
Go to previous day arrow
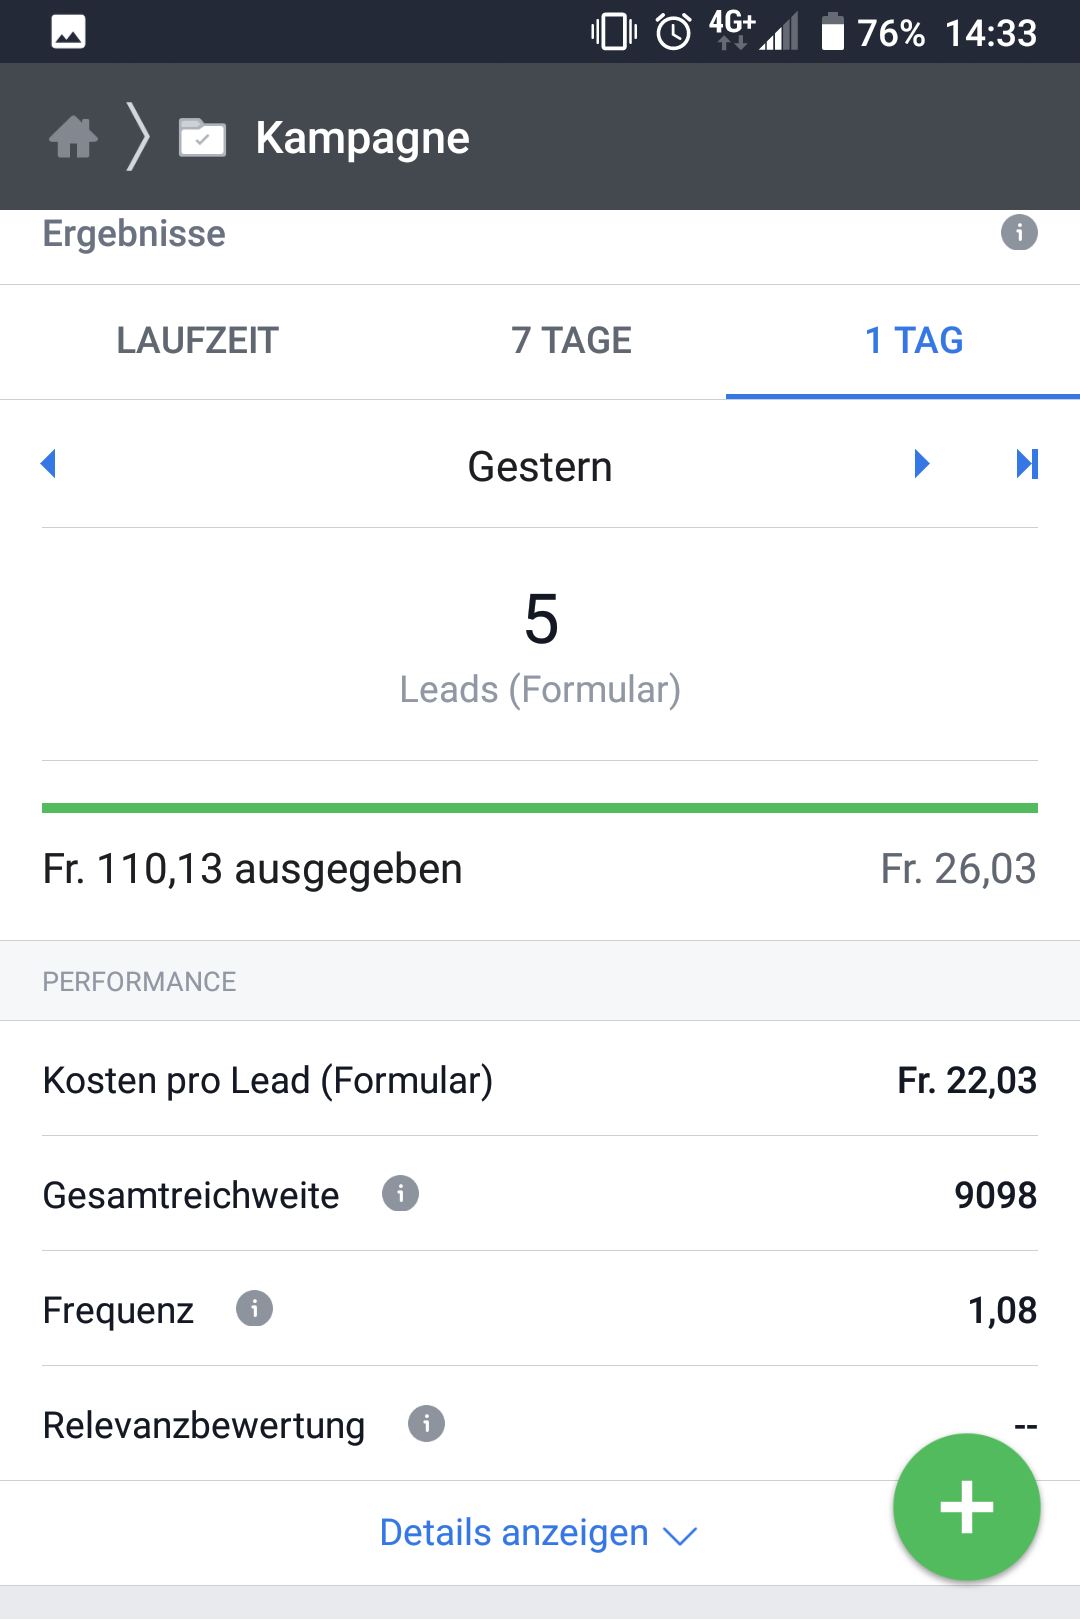tap(48, 463)
